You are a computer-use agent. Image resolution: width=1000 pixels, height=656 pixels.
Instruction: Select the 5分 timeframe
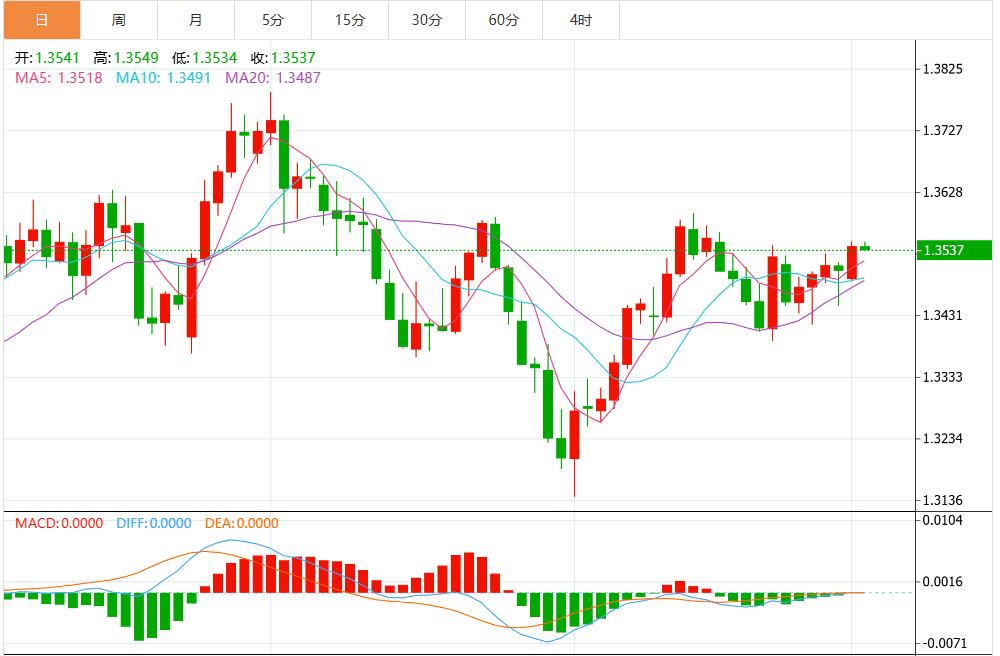tap(274, 18)
